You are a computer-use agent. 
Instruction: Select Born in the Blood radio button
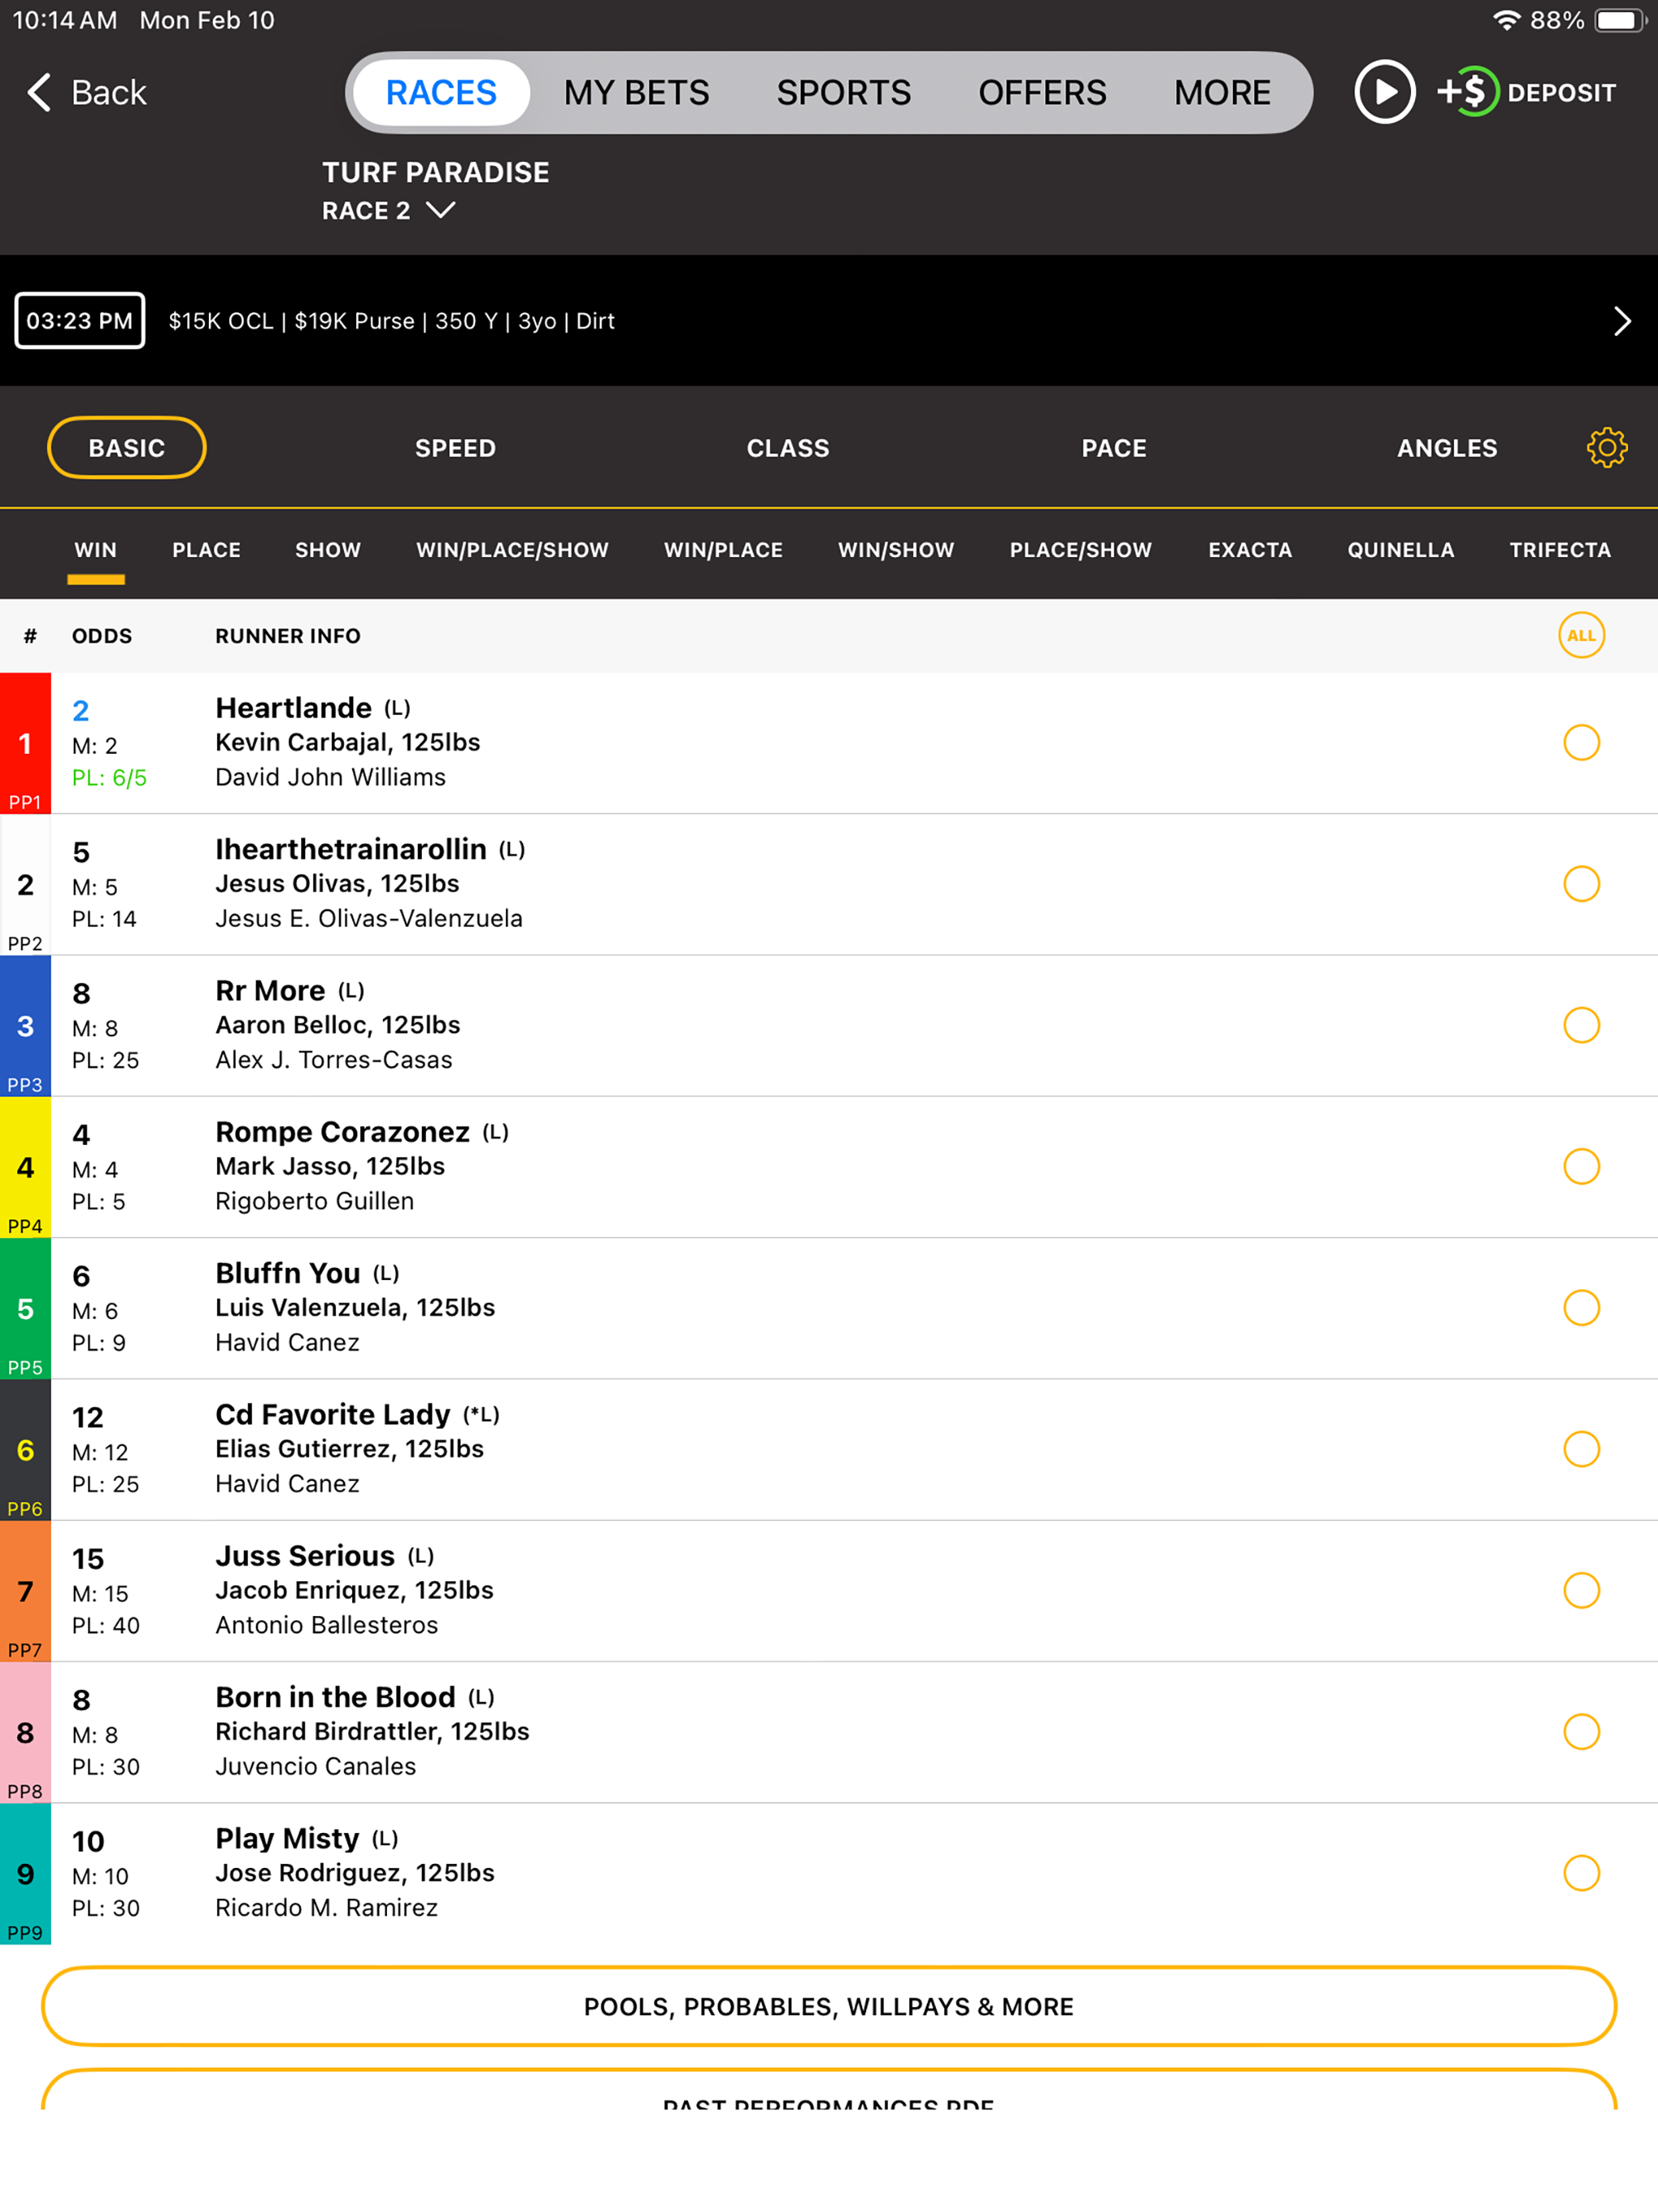(1581, 1731)
